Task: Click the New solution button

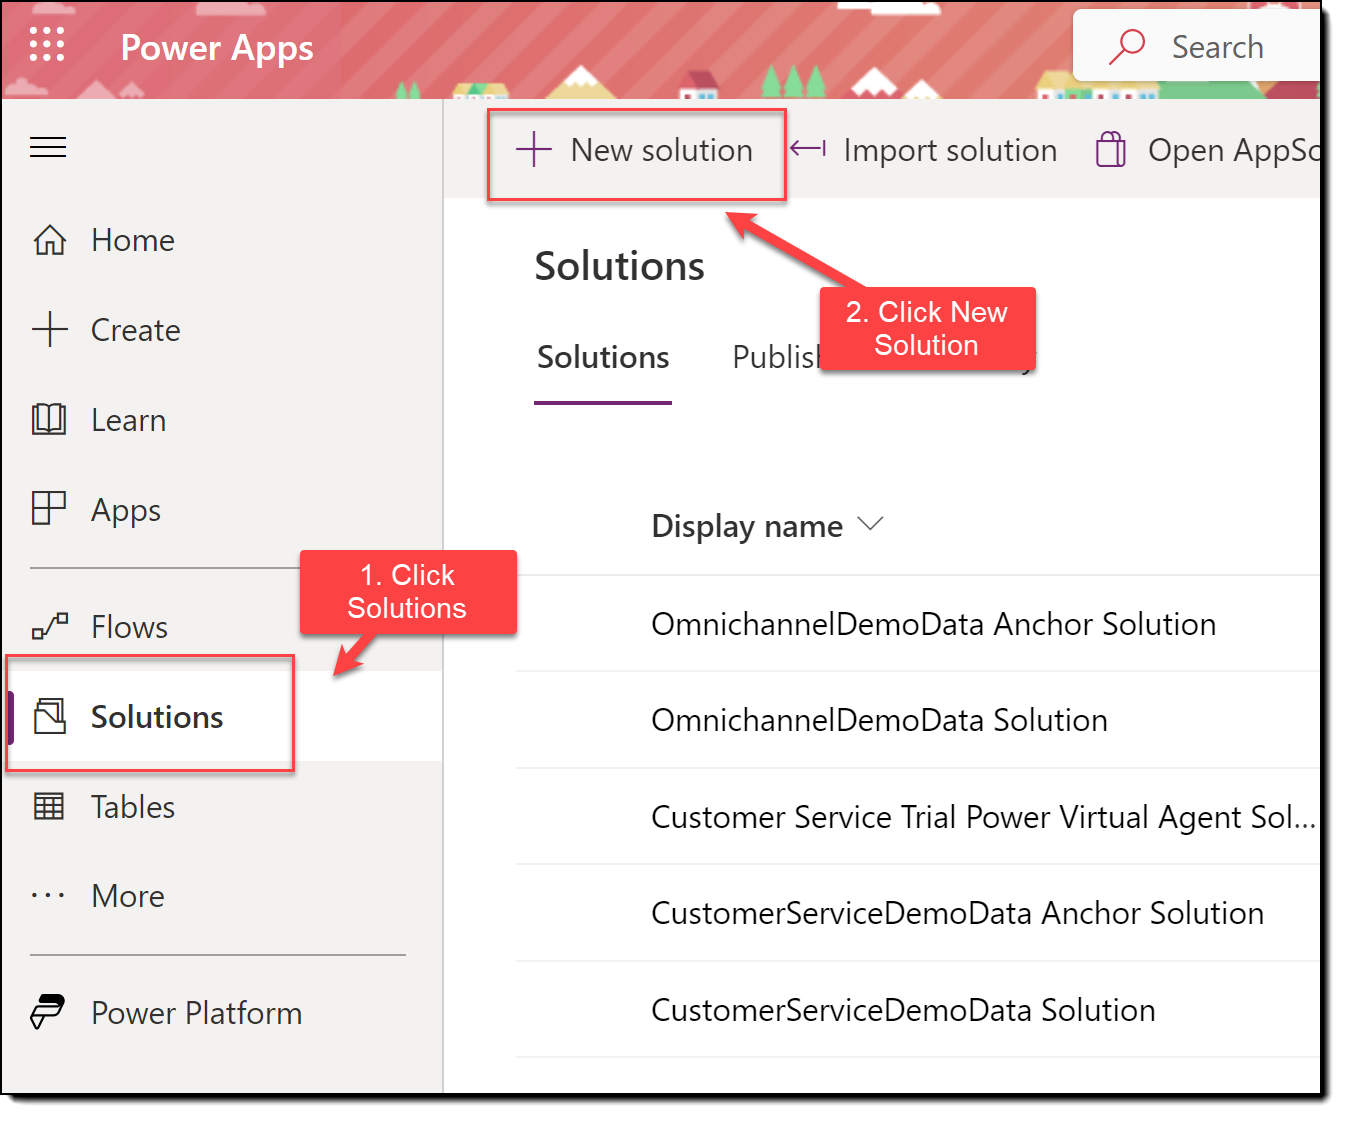Action: click(636, 151)
